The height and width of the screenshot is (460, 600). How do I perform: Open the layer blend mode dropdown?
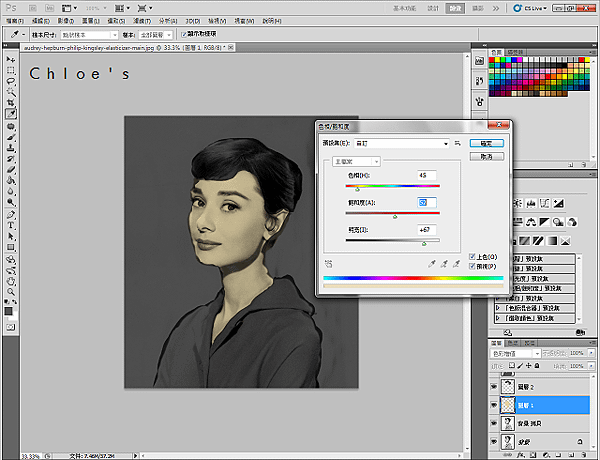point(515,353)
